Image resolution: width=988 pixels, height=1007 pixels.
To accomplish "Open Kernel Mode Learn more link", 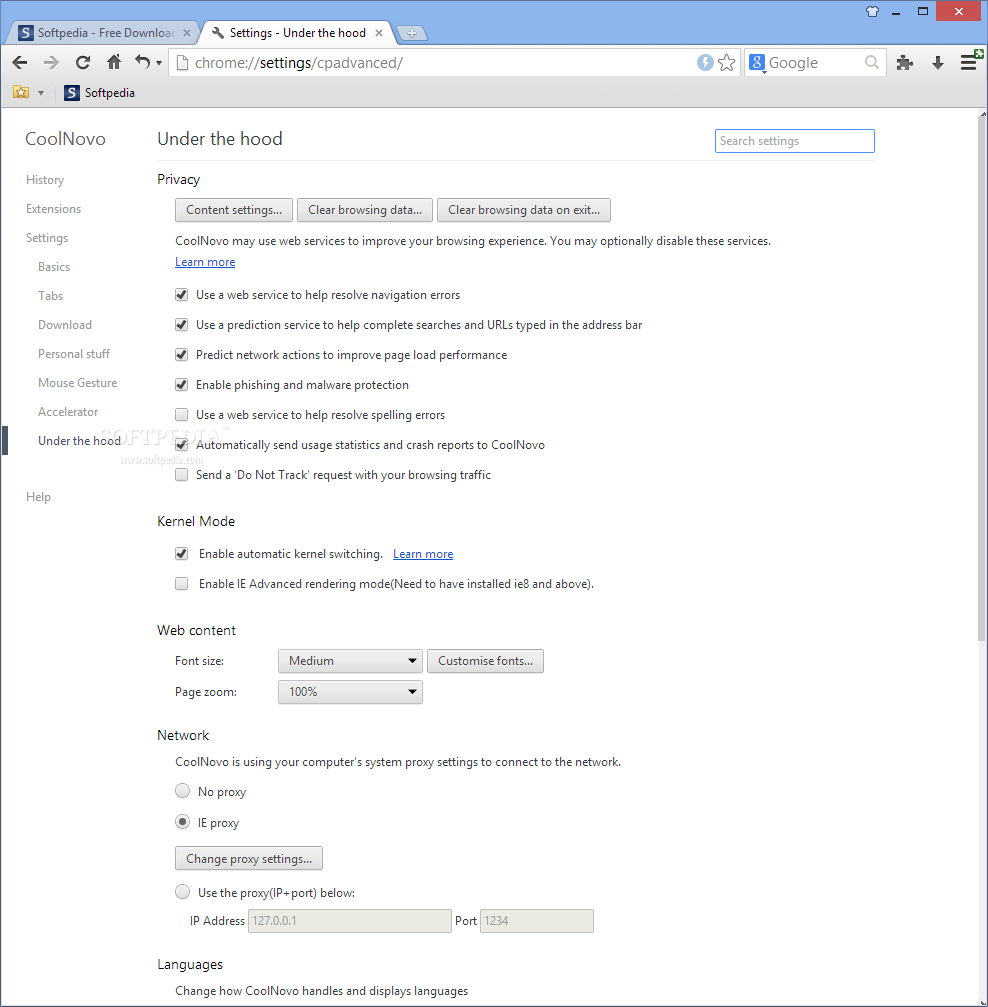I will (423, 554).
